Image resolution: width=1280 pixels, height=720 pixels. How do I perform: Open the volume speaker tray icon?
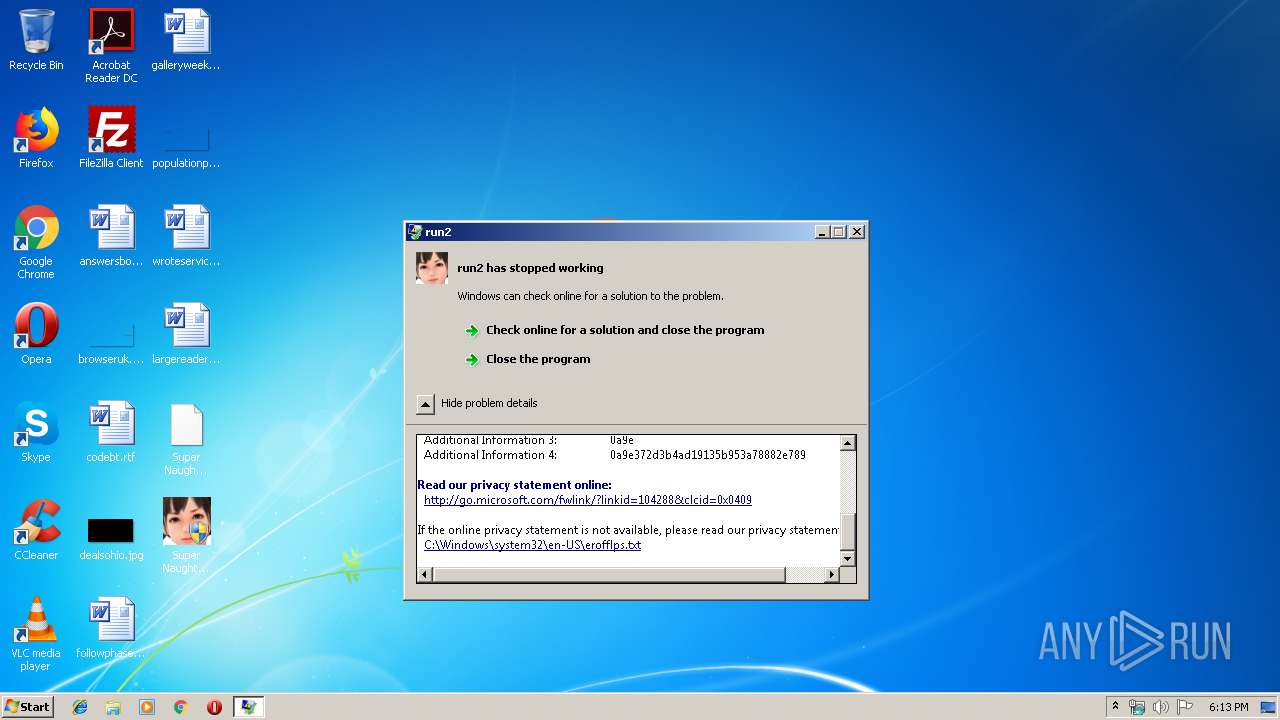pyautogui.click(x=1160, y=707)
